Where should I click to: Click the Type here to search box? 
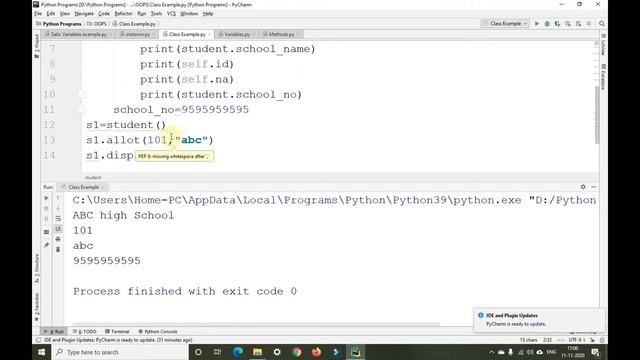pyautogui.click(x=120, y=352)
